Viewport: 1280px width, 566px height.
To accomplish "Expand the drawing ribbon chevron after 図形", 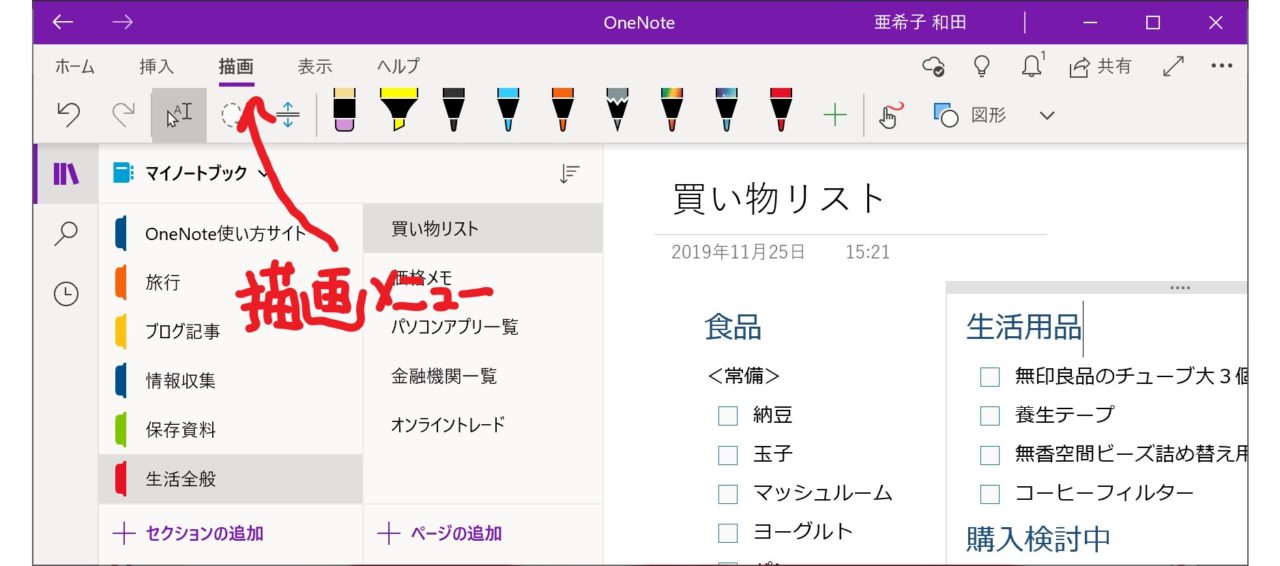I will pos(1047,116).
